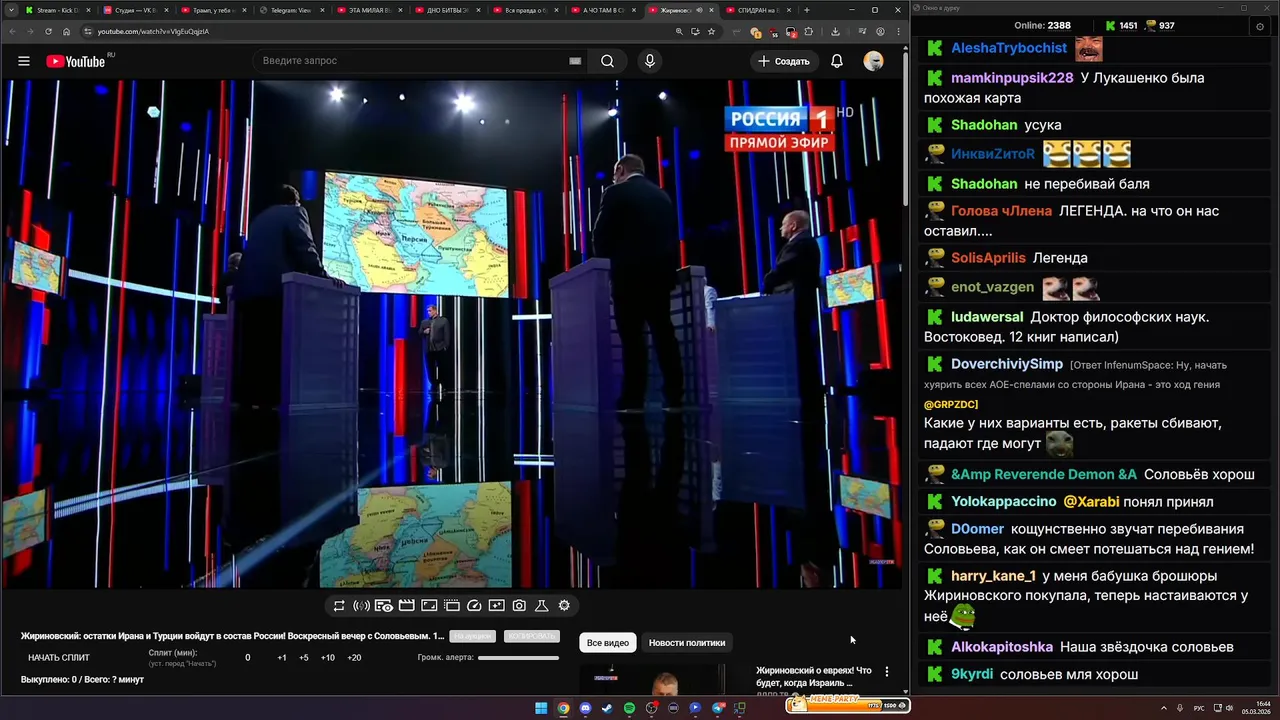This screenshot has width=1280, height=720.
Task: Open the suggested video thumbnail about Жириновский
Action: [x=652, y=680]
